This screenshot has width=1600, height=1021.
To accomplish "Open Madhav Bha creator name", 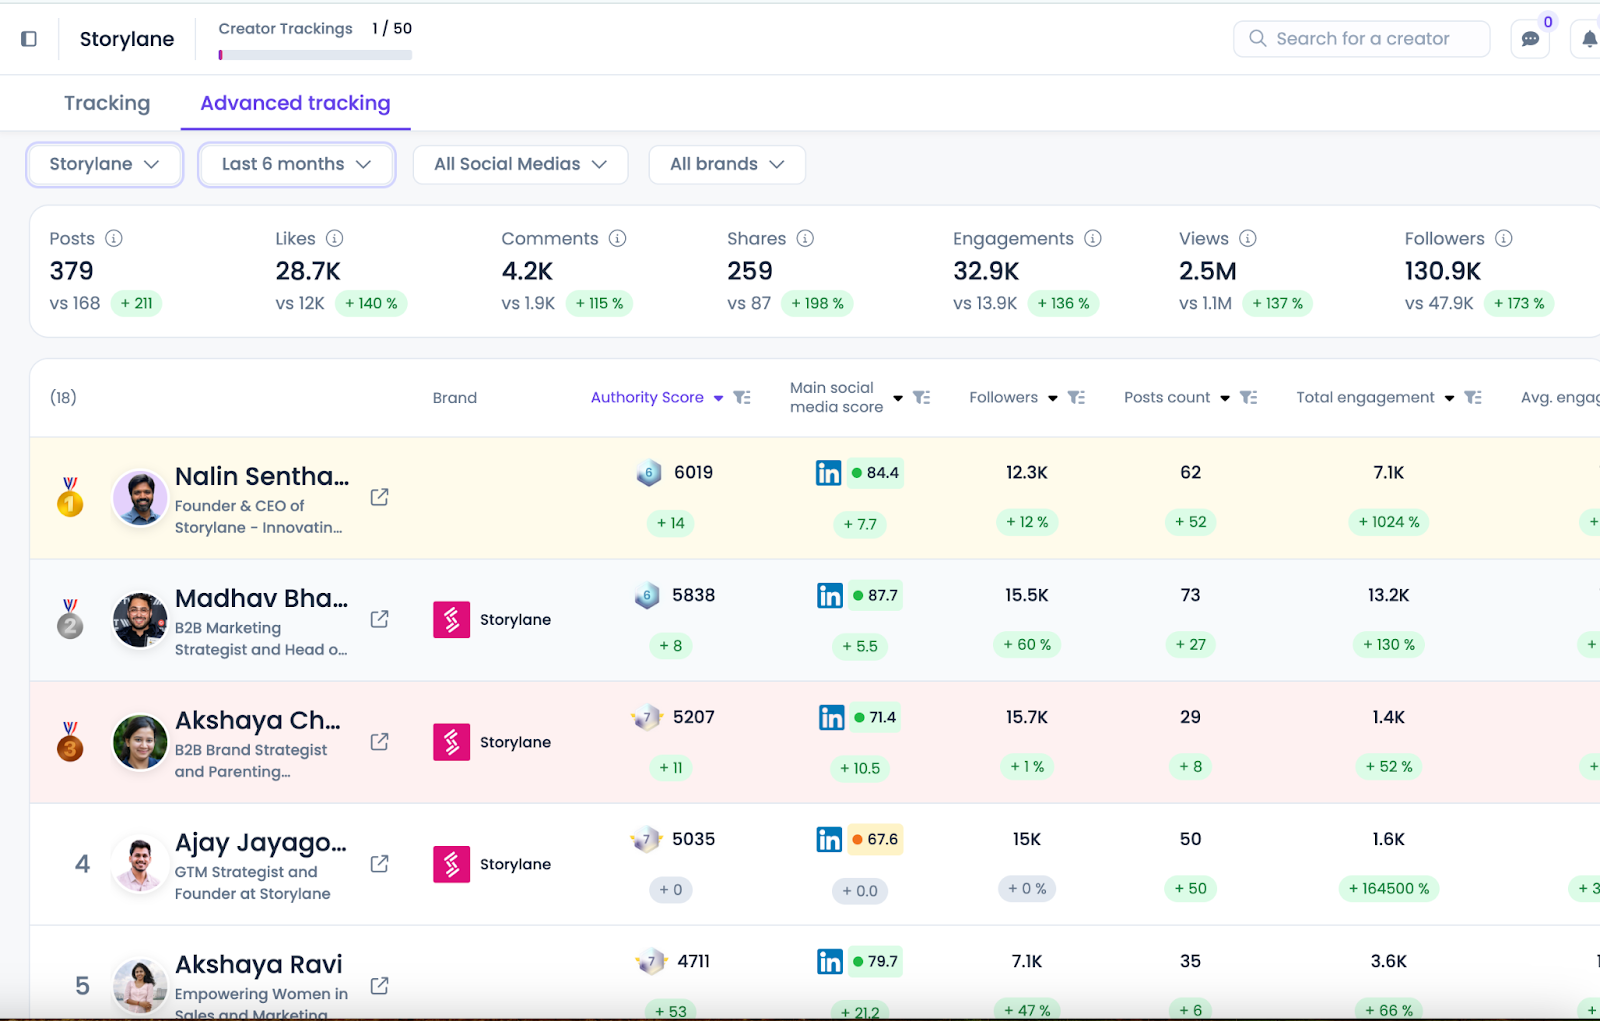I will click(262, 598).
